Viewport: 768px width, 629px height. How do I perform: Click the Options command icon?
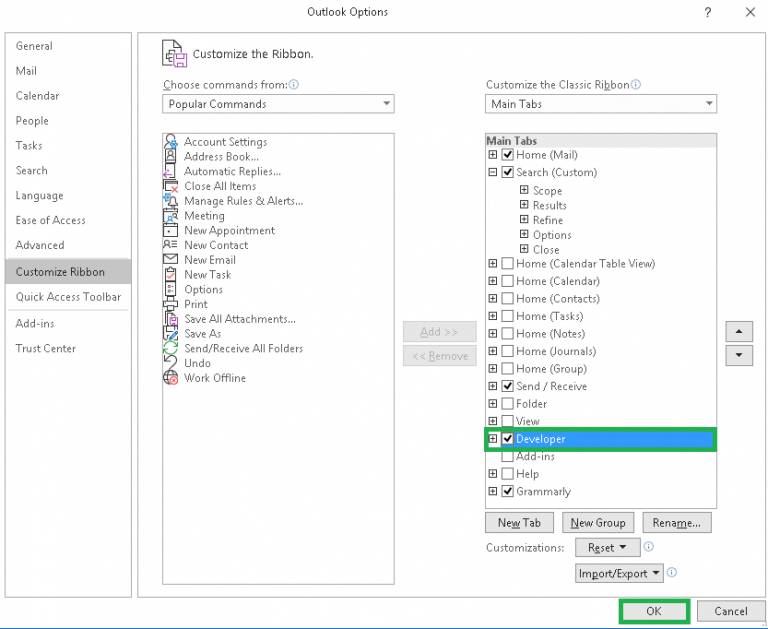pyautogui.click(x=170, y=289)
